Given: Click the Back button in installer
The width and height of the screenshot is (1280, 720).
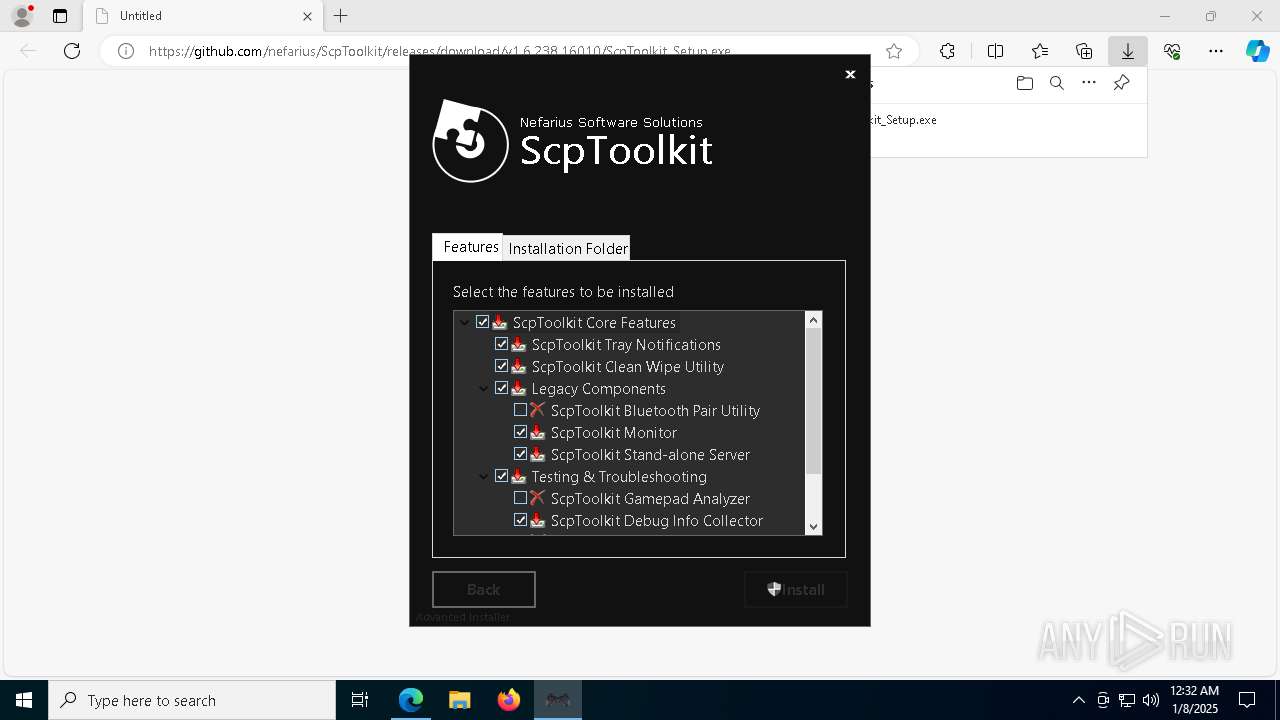Looking at the screenshot, I should coord(484,589).
